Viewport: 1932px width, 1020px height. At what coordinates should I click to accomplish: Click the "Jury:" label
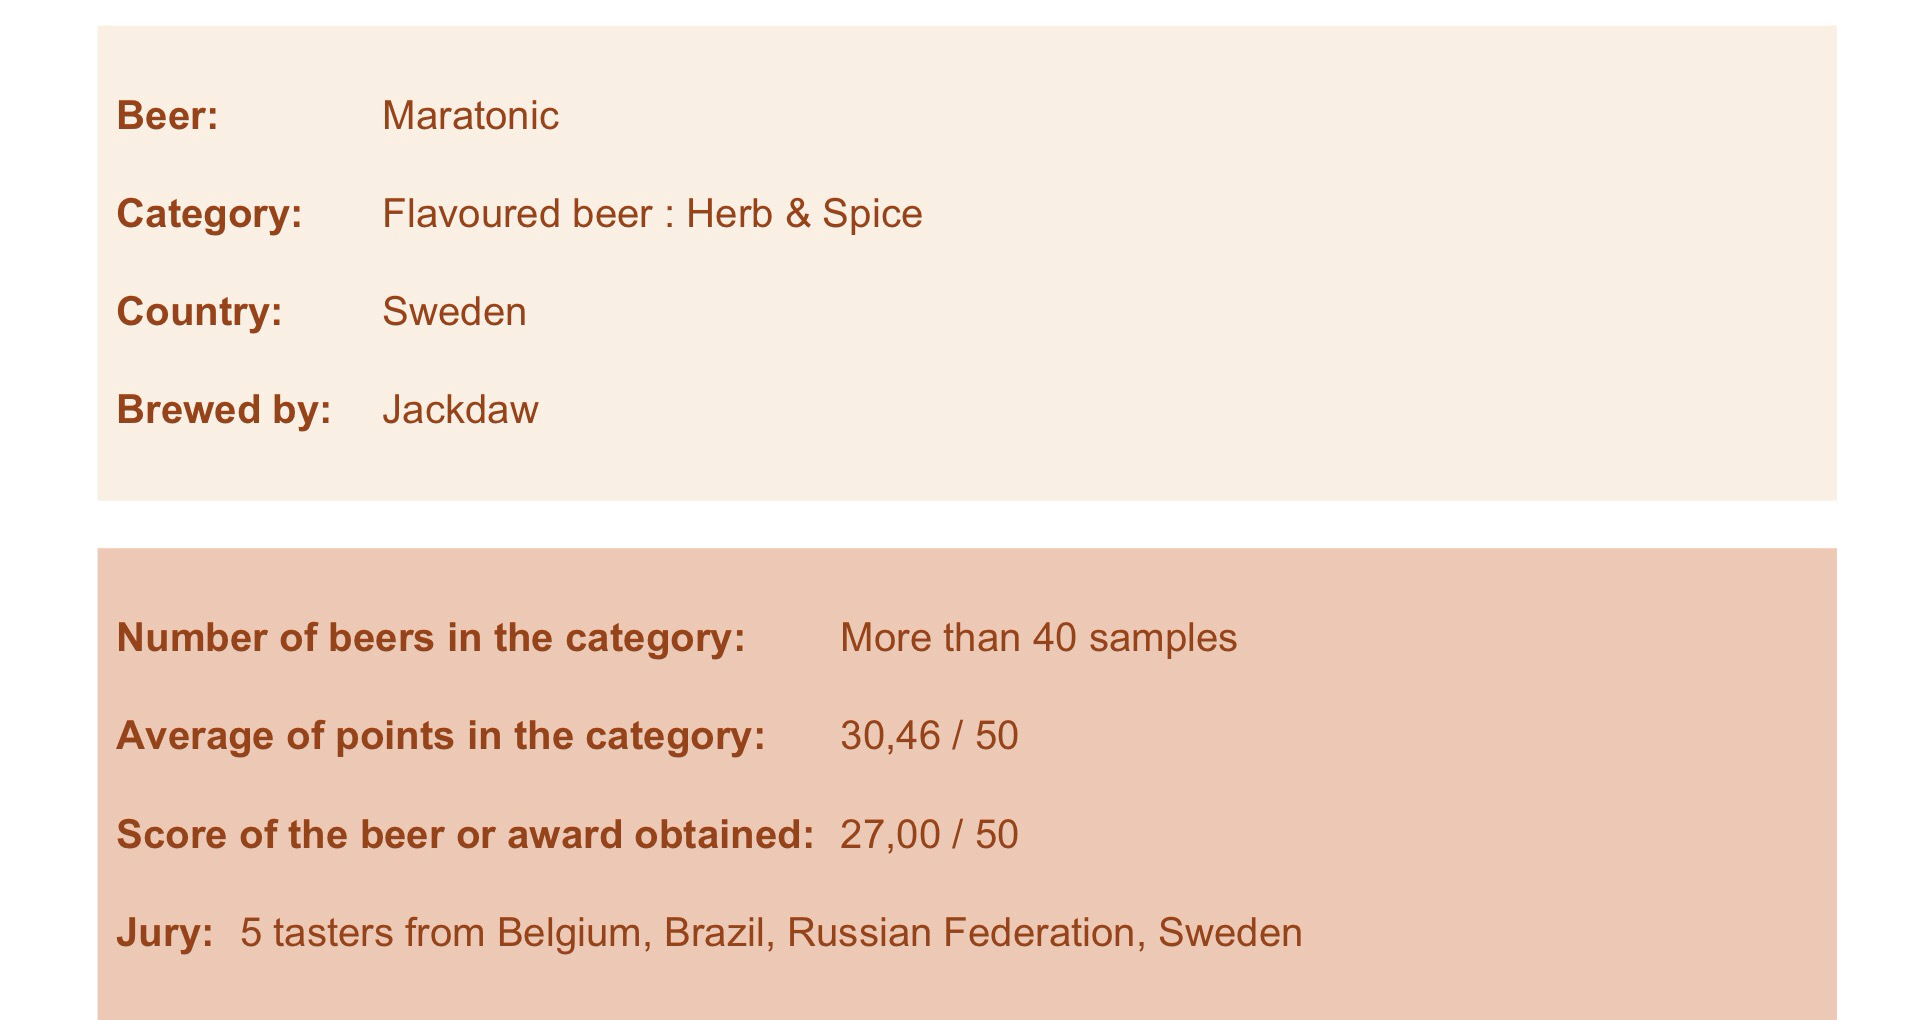tap(165, 933)
